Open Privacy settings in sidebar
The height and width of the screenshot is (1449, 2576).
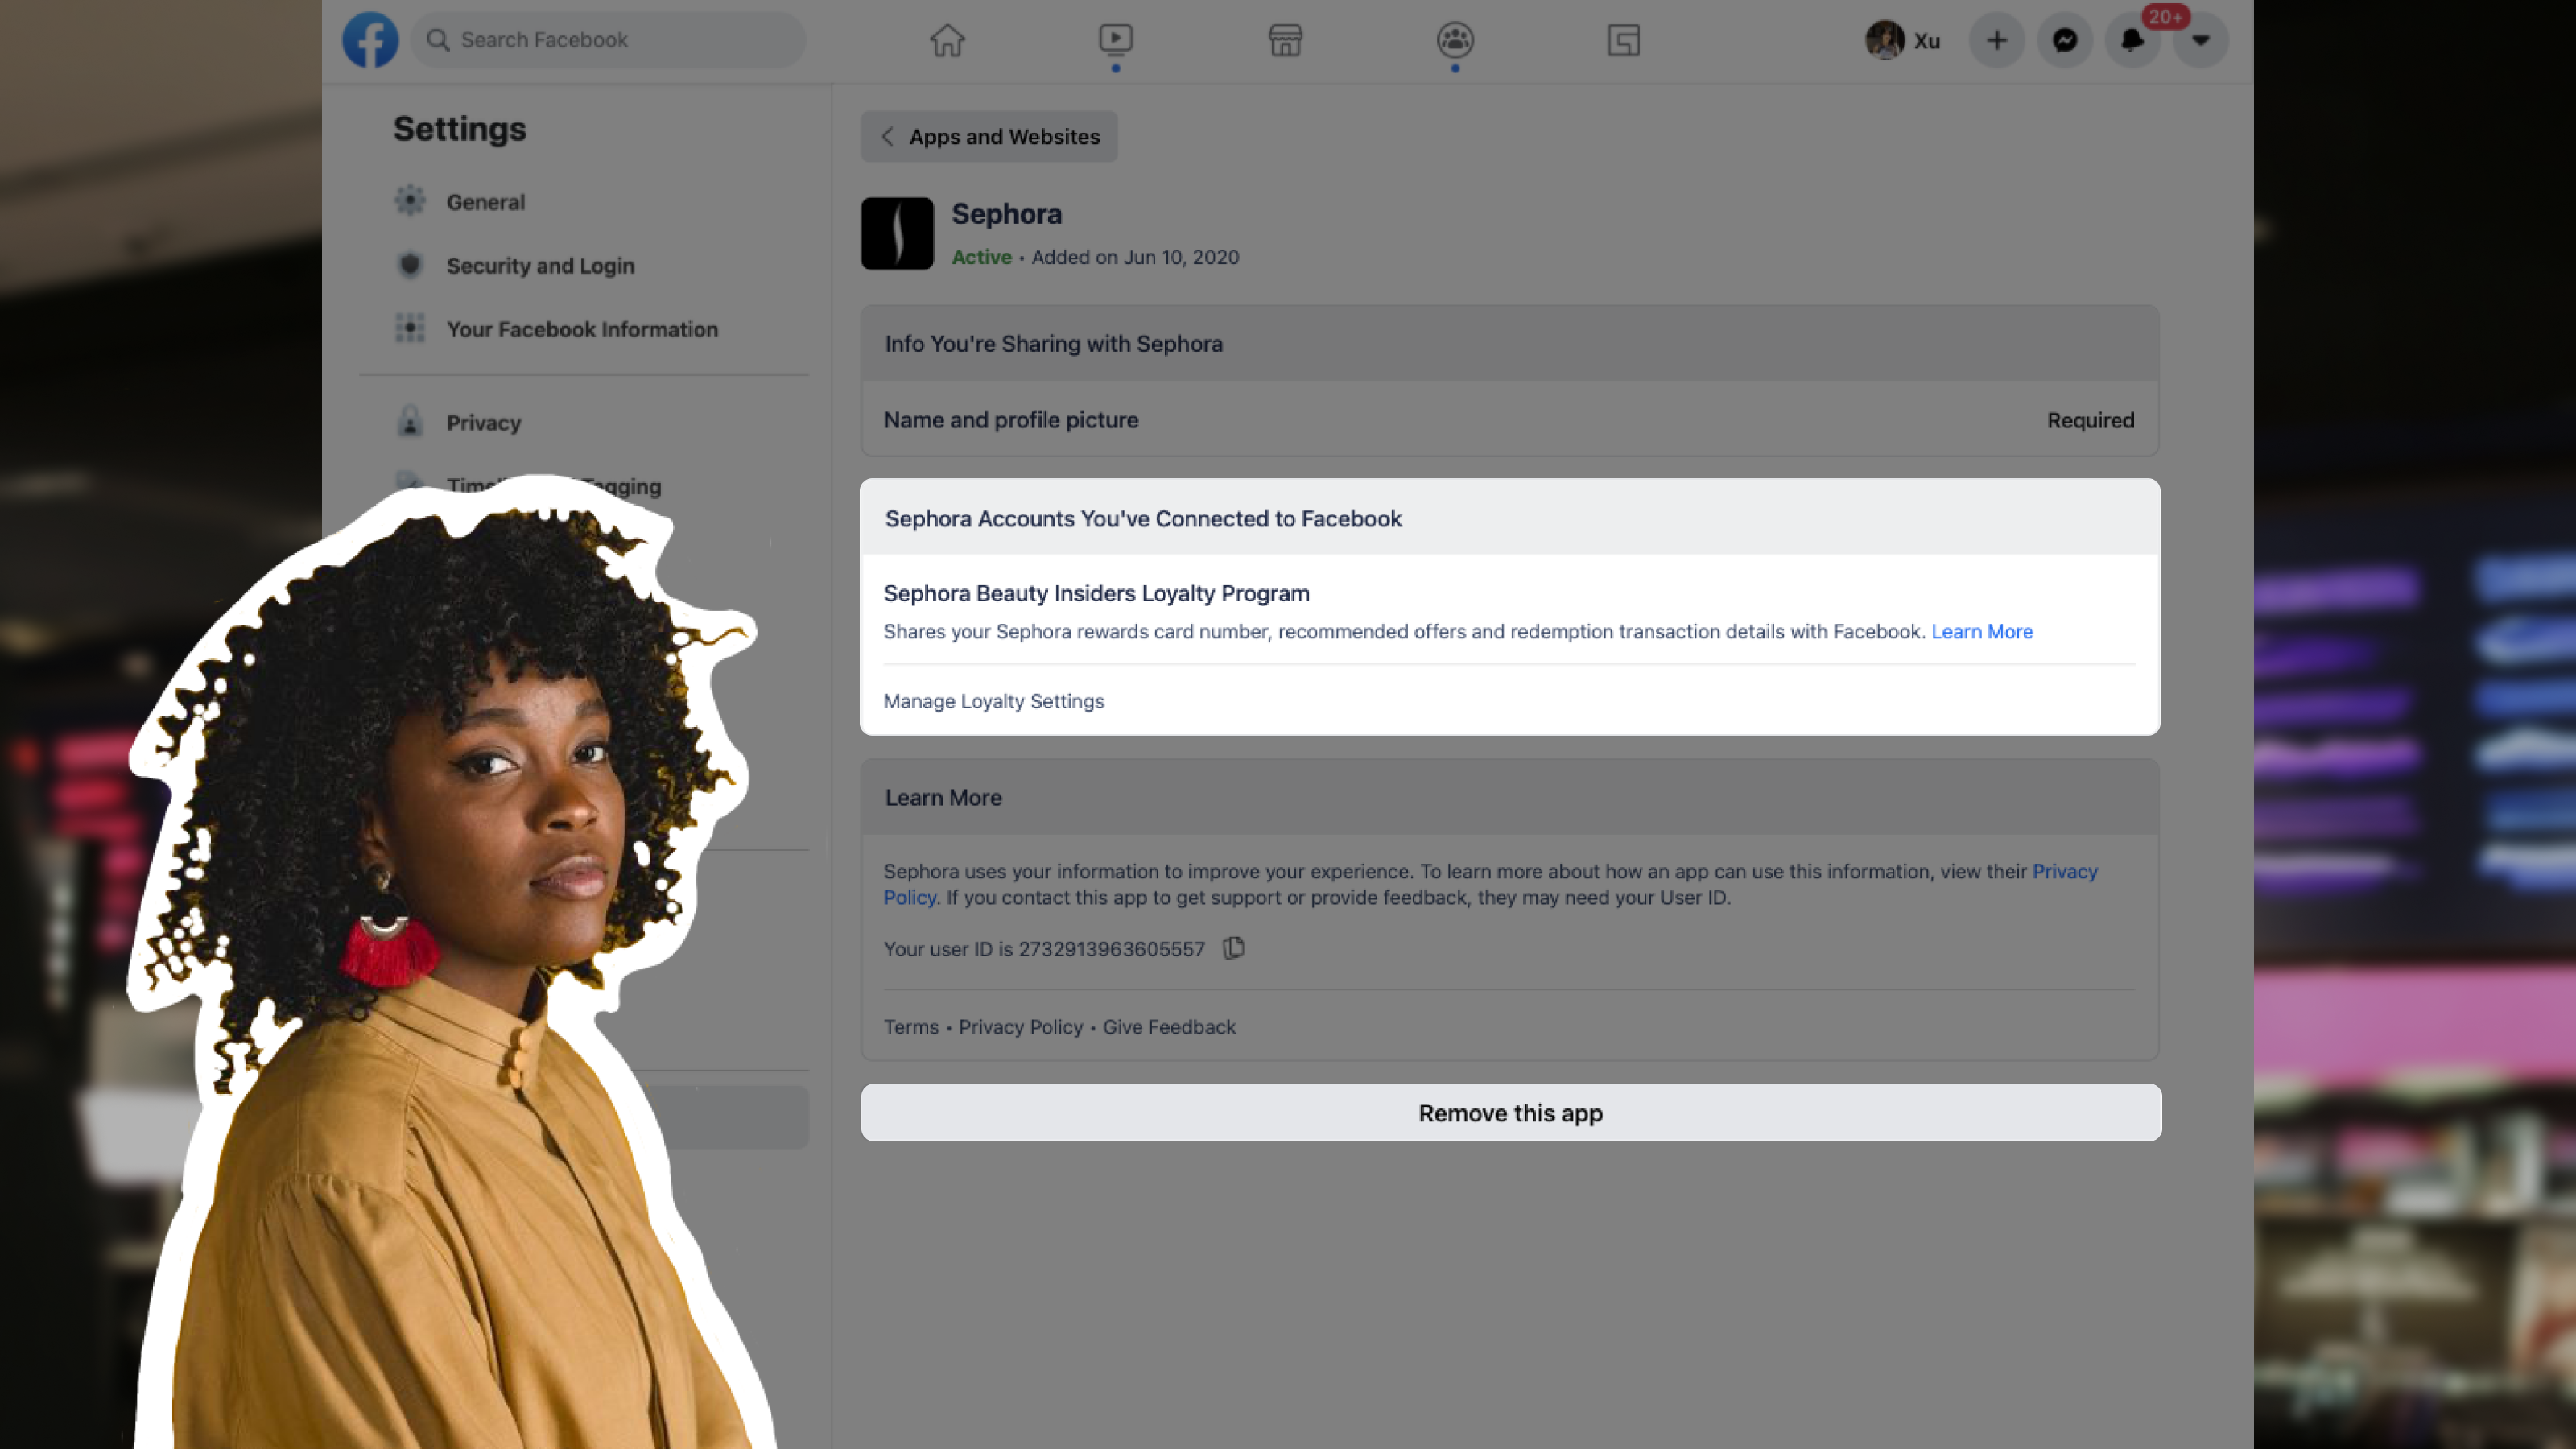(x=483, y=423)
